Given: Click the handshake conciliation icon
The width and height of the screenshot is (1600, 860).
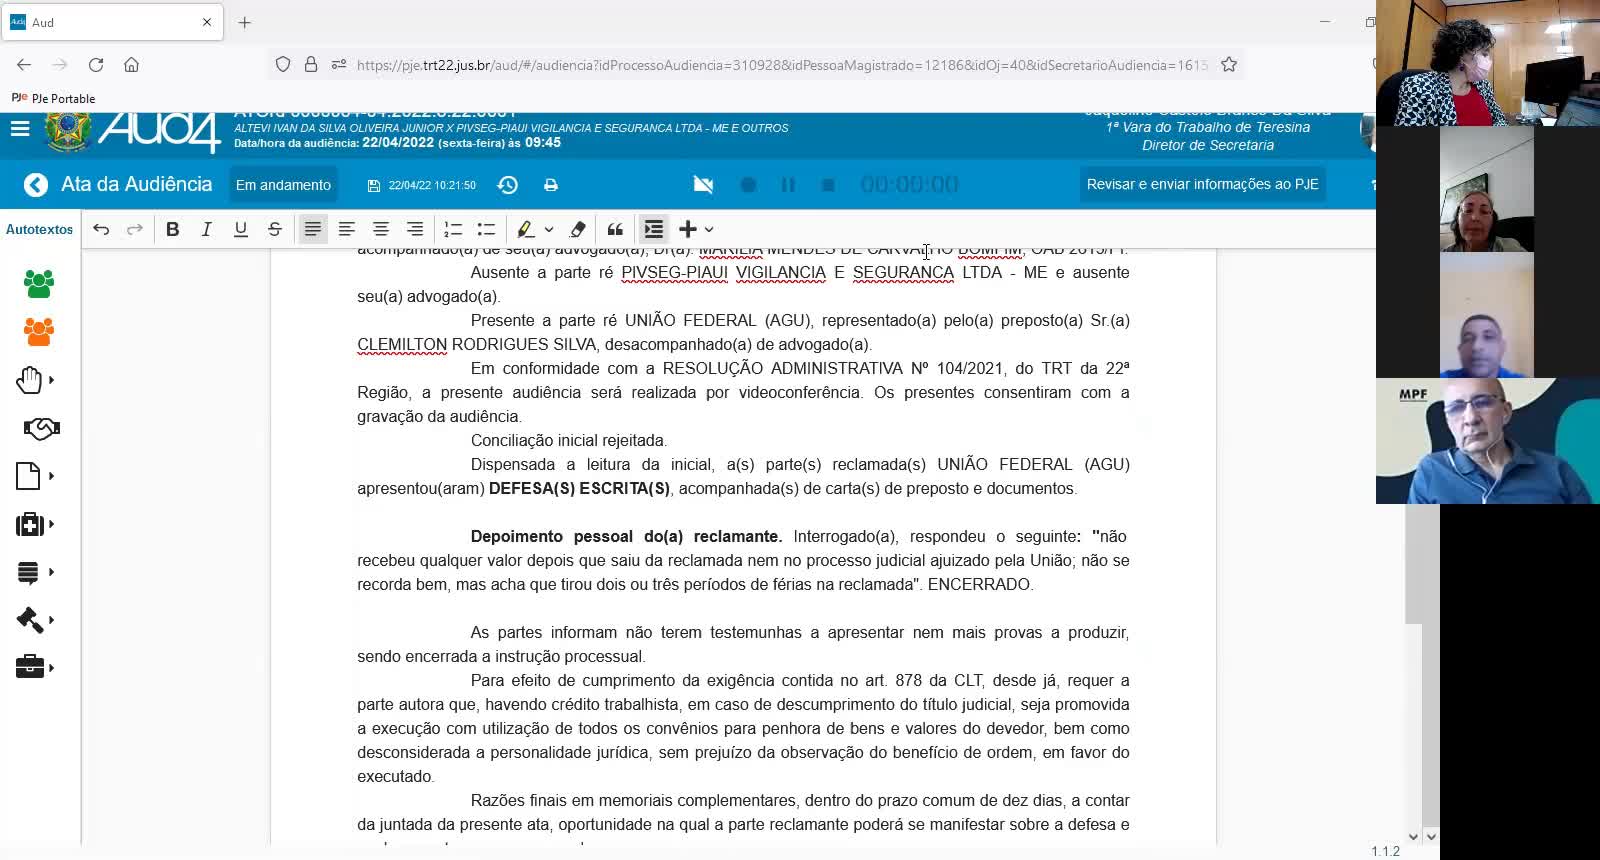Looking at the screenshot, I should click(x=41, y=428).
